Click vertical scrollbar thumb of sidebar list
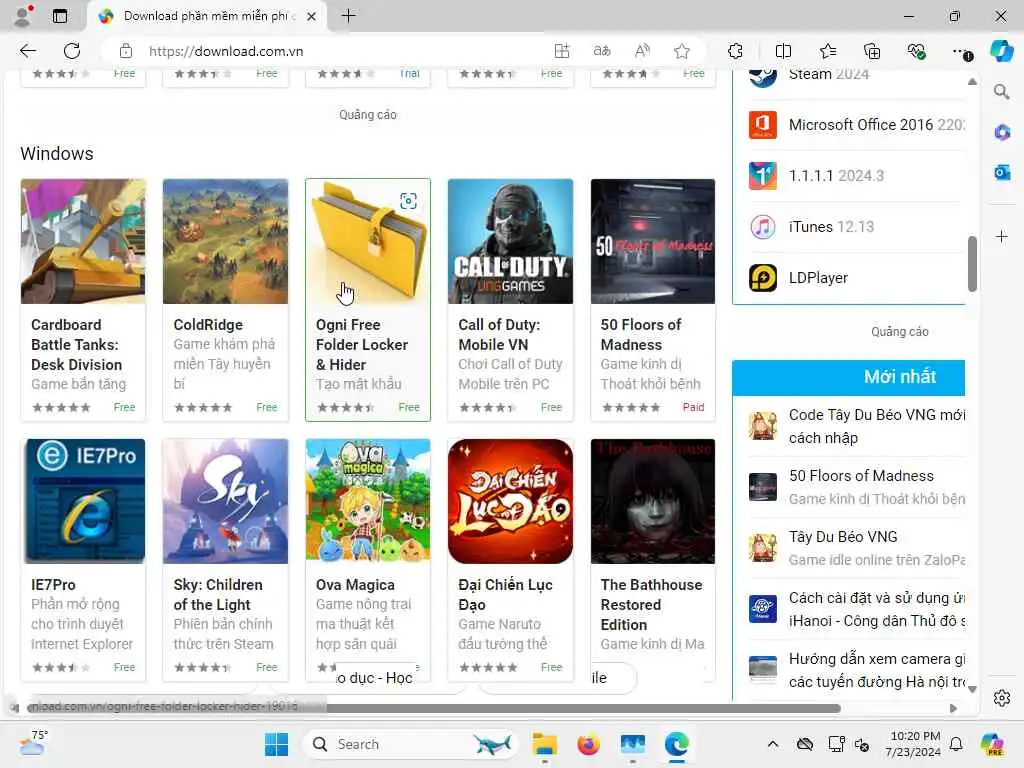 click(972, 264)
